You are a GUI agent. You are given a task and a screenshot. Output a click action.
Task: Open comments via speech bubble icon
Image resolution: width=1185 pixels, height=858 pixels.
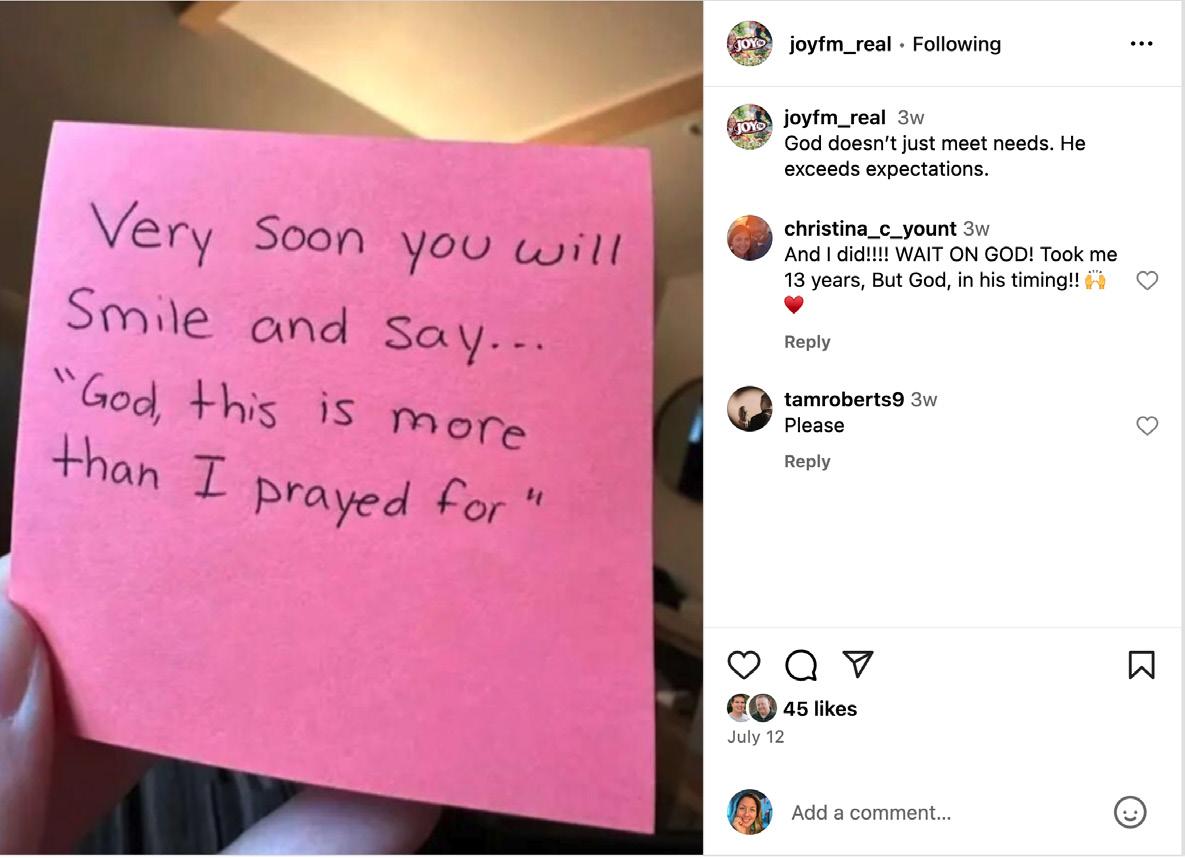point(801,665)
